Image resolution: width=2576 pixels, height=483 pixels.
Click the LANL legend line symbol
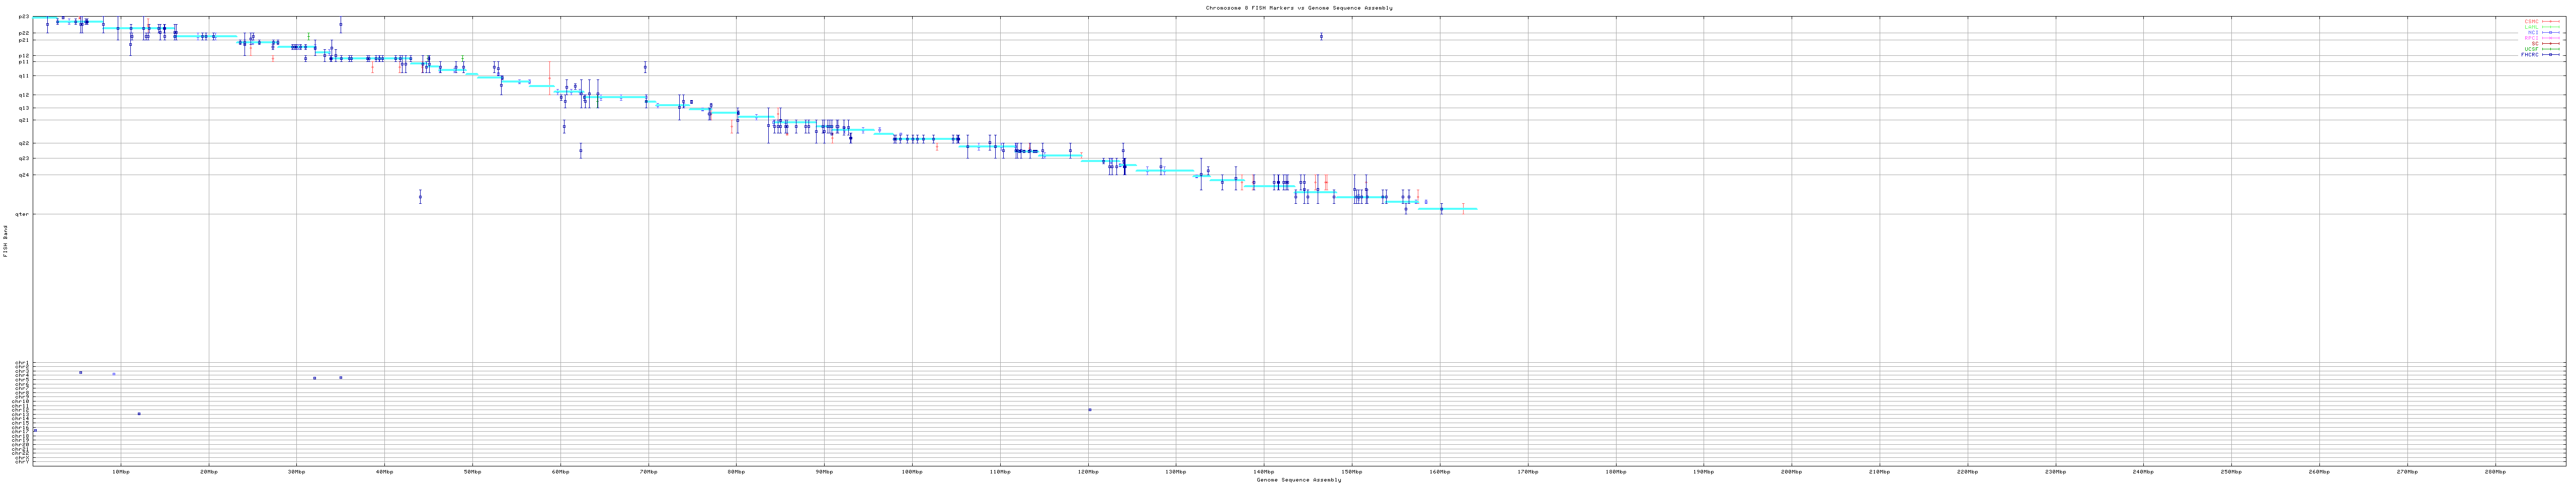point(2549,27)
